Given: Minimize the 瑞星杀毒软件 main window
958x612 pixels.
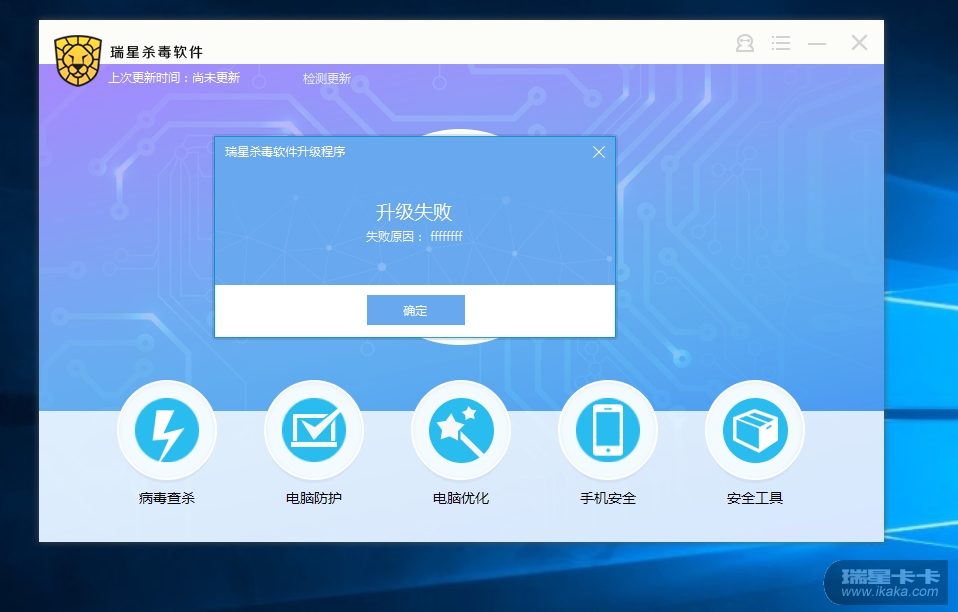Looking at the screenshot, I should point(817,43).
